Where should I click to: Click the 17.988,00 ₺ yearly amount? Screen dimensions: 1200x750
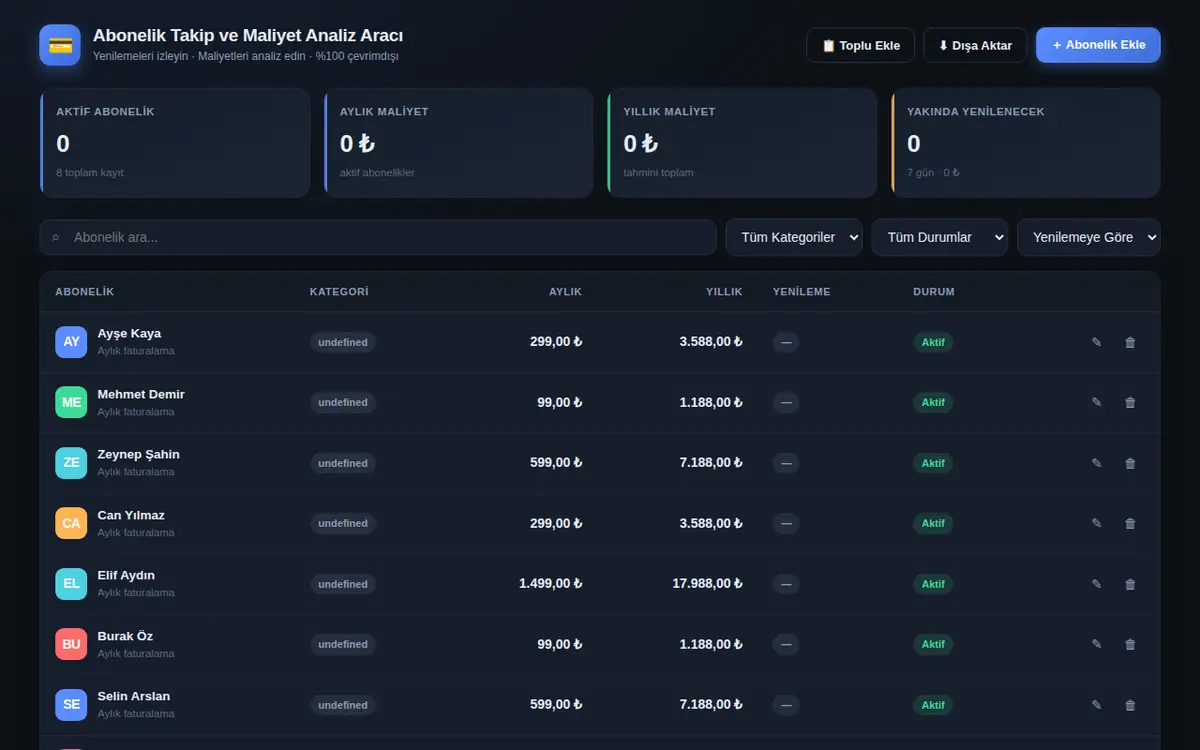[x=708, y=584]
